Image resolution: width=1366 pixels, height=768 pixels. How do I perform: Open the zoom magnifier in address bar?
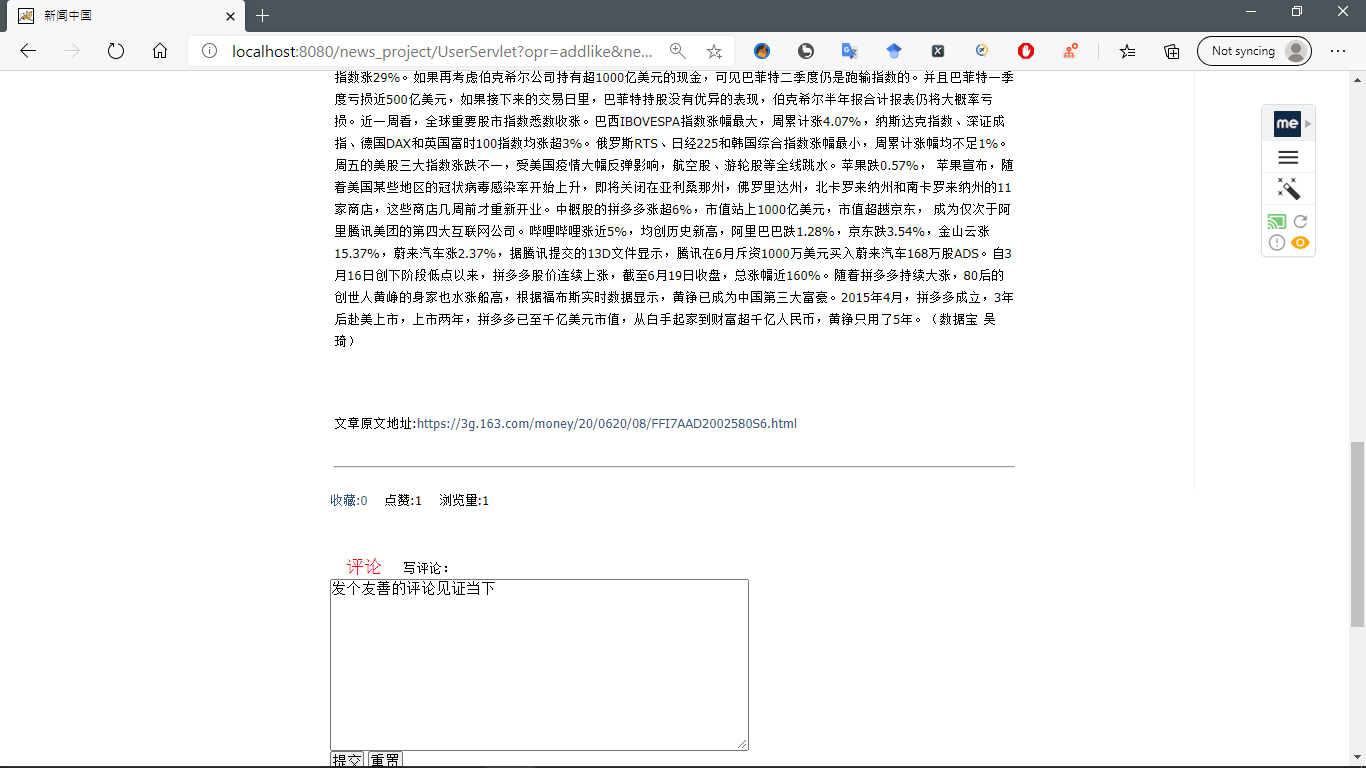678,51
